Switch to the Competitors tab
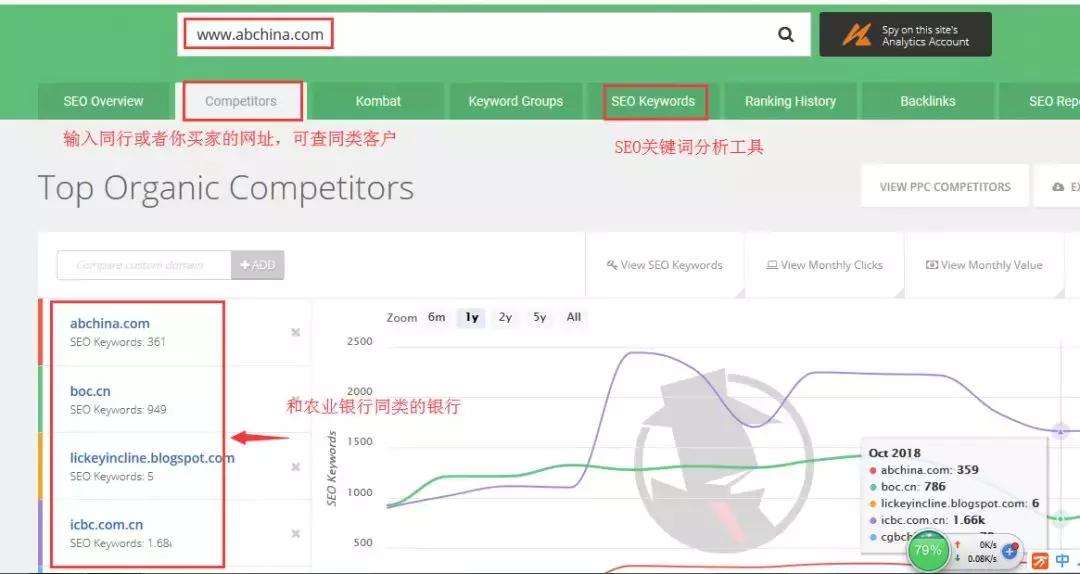The width and height of the screenshot is (1080, 574). pyautogui.click(x=240, y=101)
